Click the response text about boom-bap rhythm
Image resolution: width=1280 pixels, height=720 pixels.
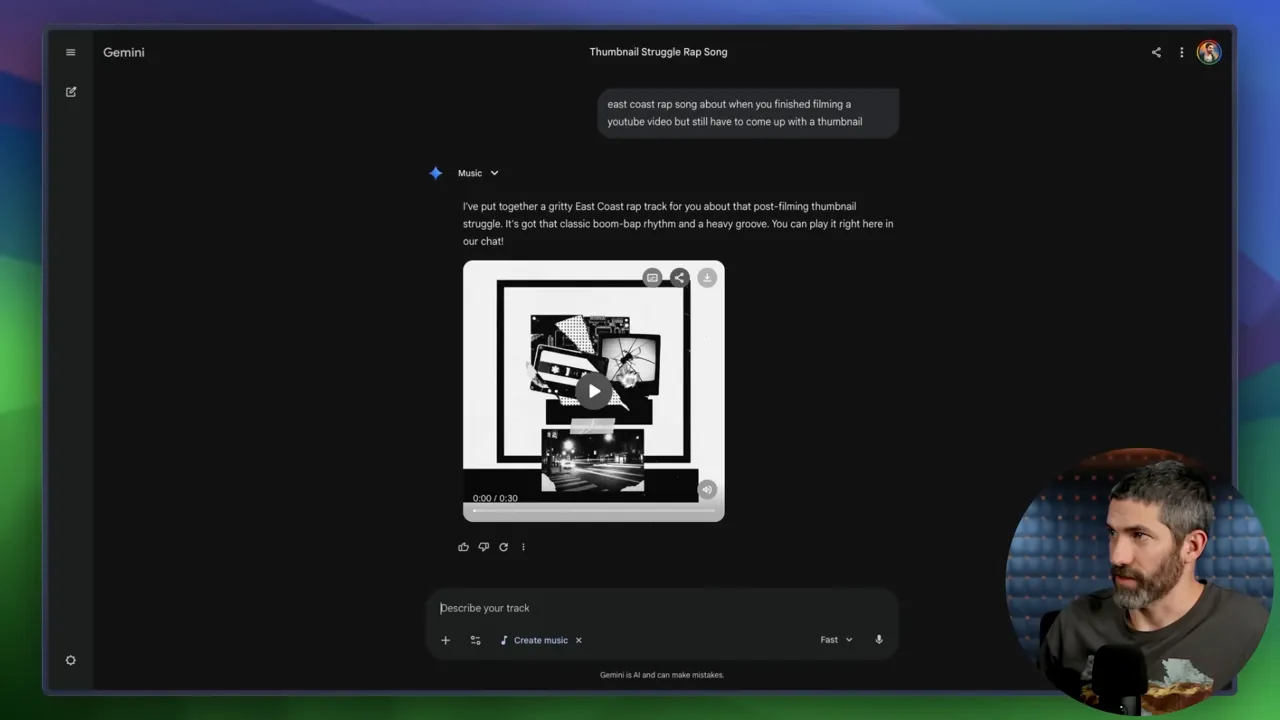click(678, 224)
